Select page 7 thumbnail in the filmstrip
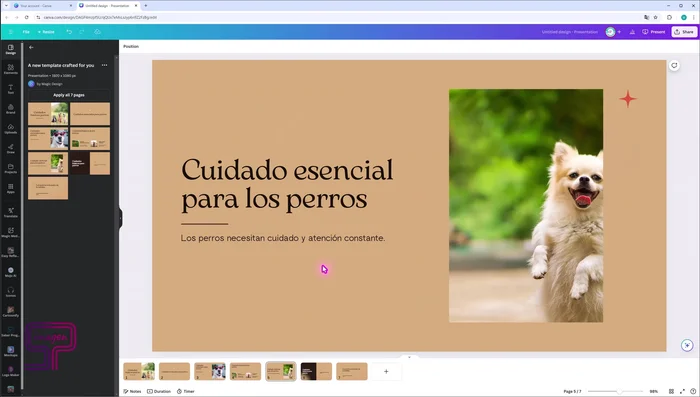The width and height of the screenshot is (700, 397). tap(352, 372)
